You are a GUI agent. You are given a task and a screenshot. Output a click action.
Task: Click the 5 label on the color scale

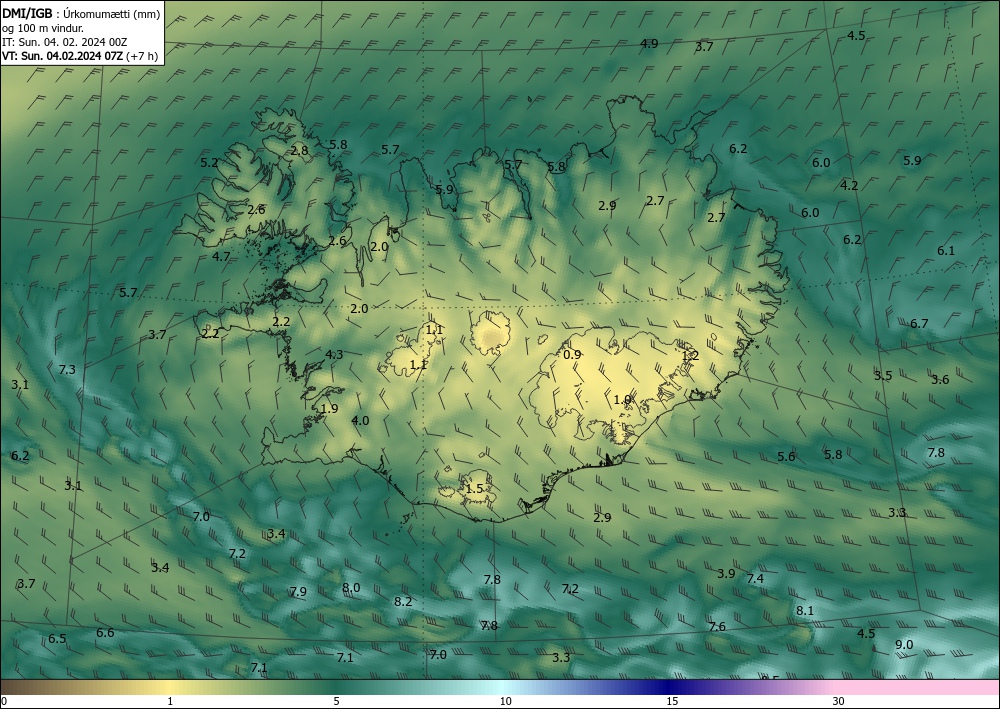(x=336, y=702)
